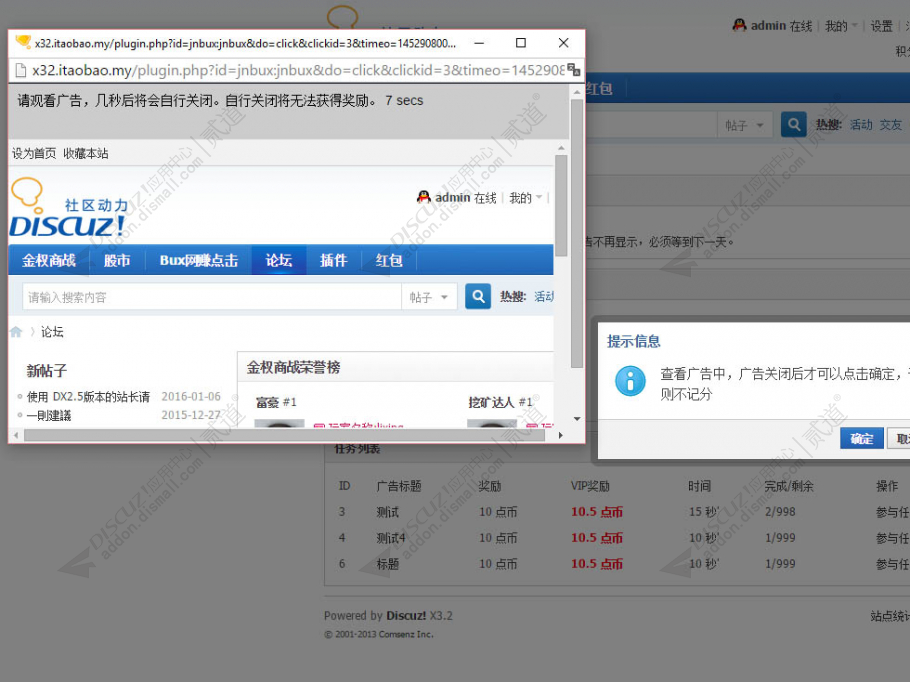Viewport: 910px width, 682px height.
Task: Open the 插件 nav tab
Action: pos(333,260)
